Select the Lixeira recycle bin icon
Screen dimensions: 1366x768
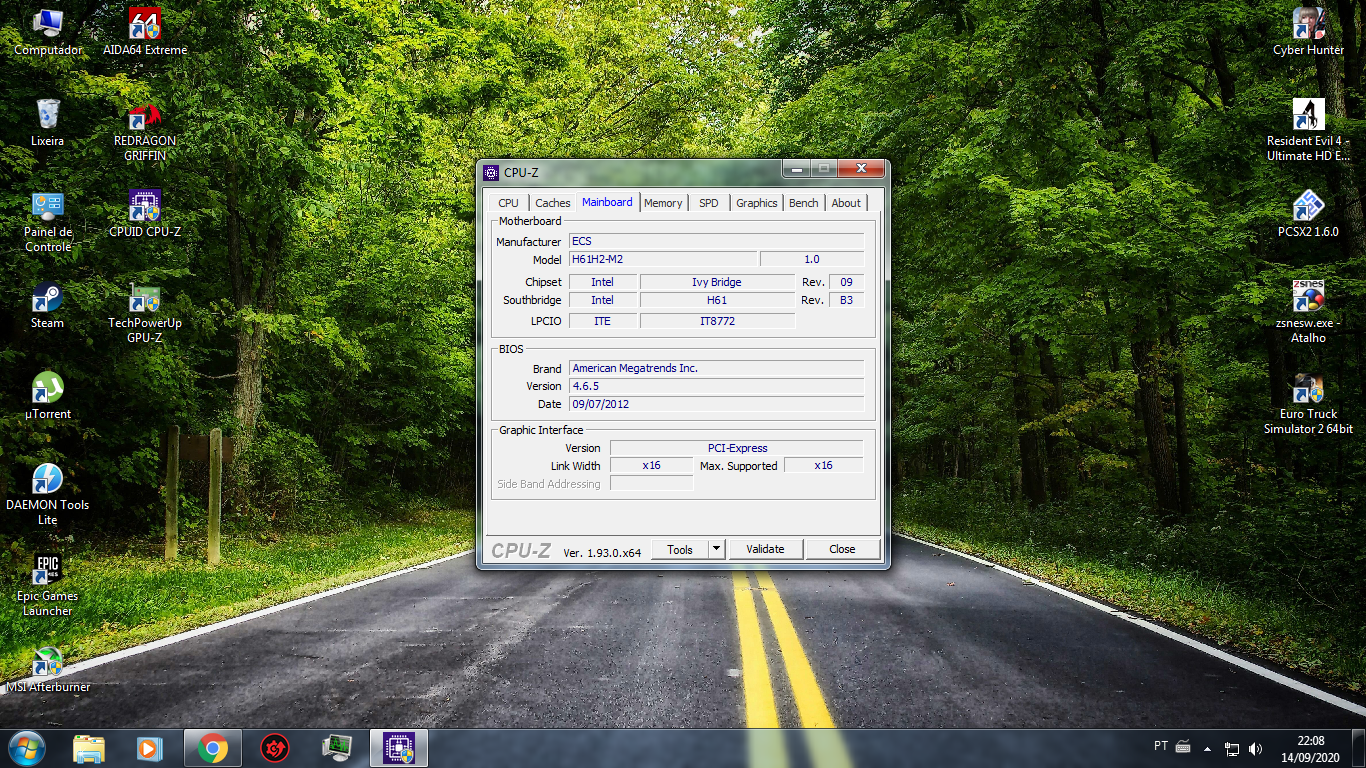[x=47, y=123]
